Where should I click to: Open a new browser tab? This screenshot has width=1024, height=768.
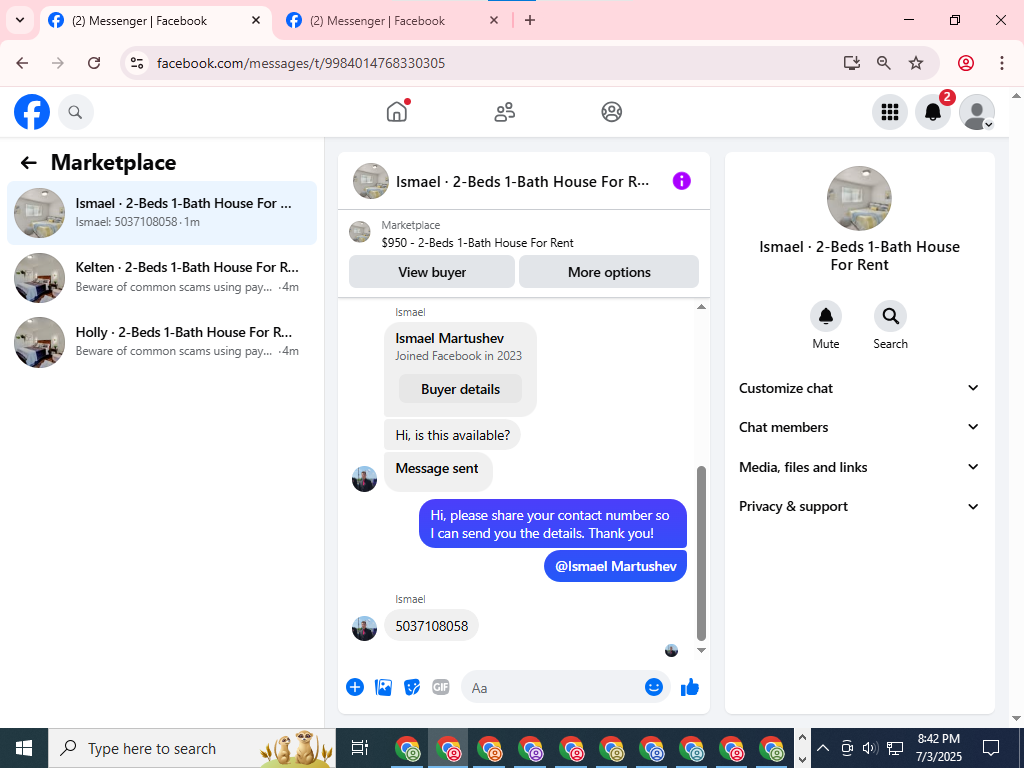pyautogui.click(x=530, y=20)
